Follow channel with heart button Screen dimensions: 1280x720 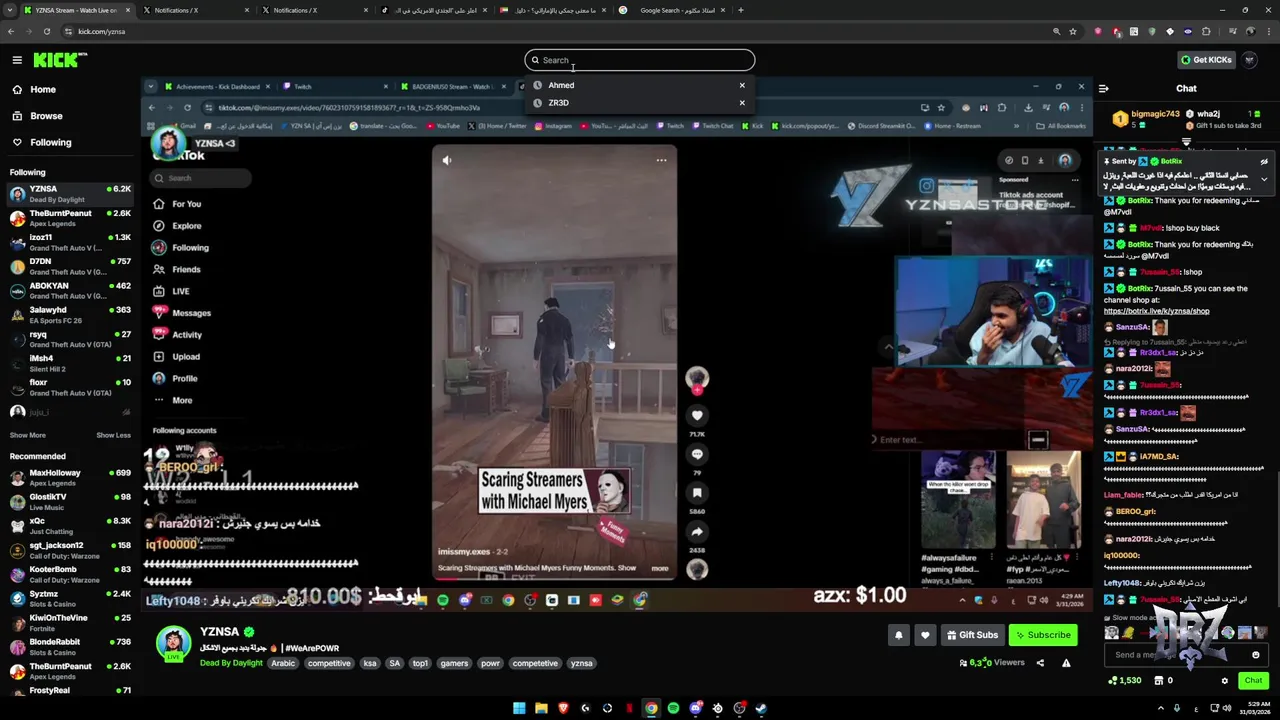(x=925, y=635)
